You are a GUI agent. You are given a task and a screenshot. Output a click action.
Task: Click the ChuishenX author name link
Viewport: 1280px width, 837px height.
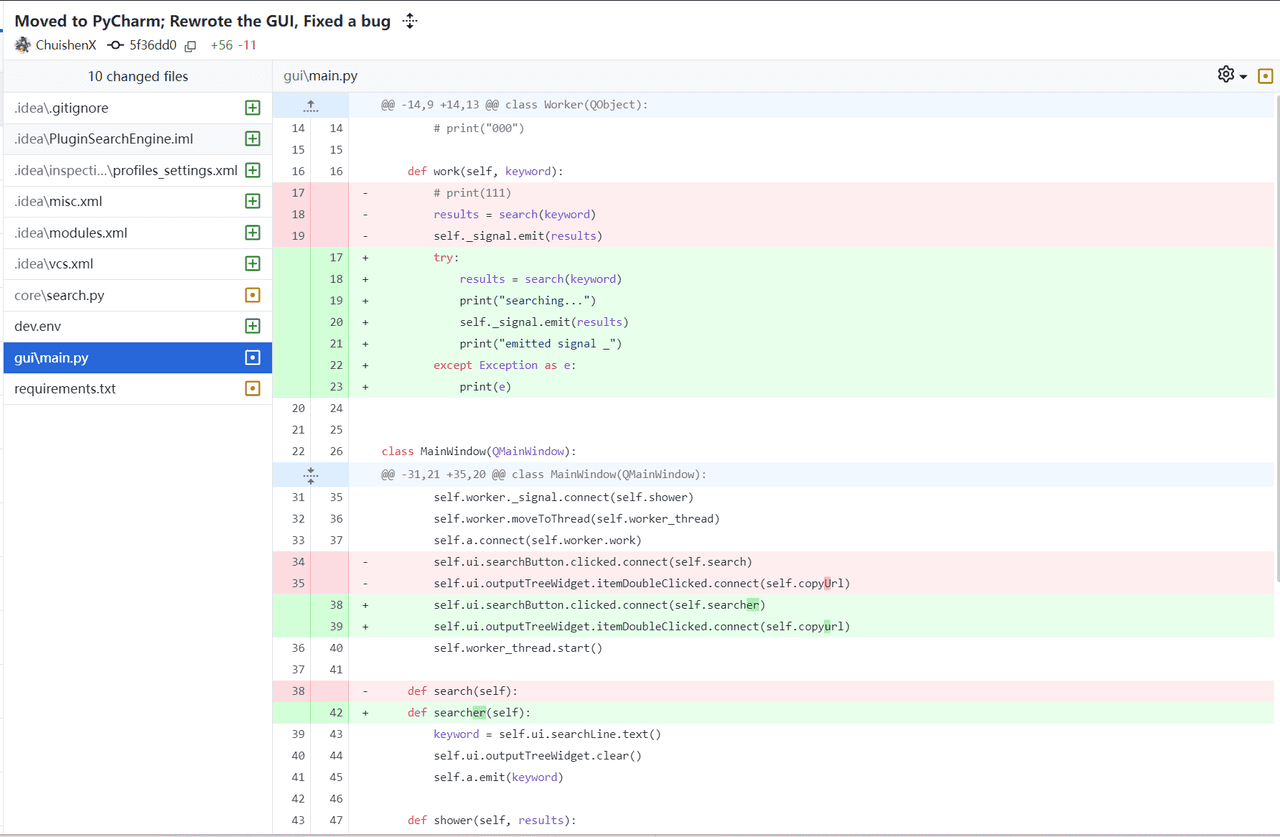[65, 45]
